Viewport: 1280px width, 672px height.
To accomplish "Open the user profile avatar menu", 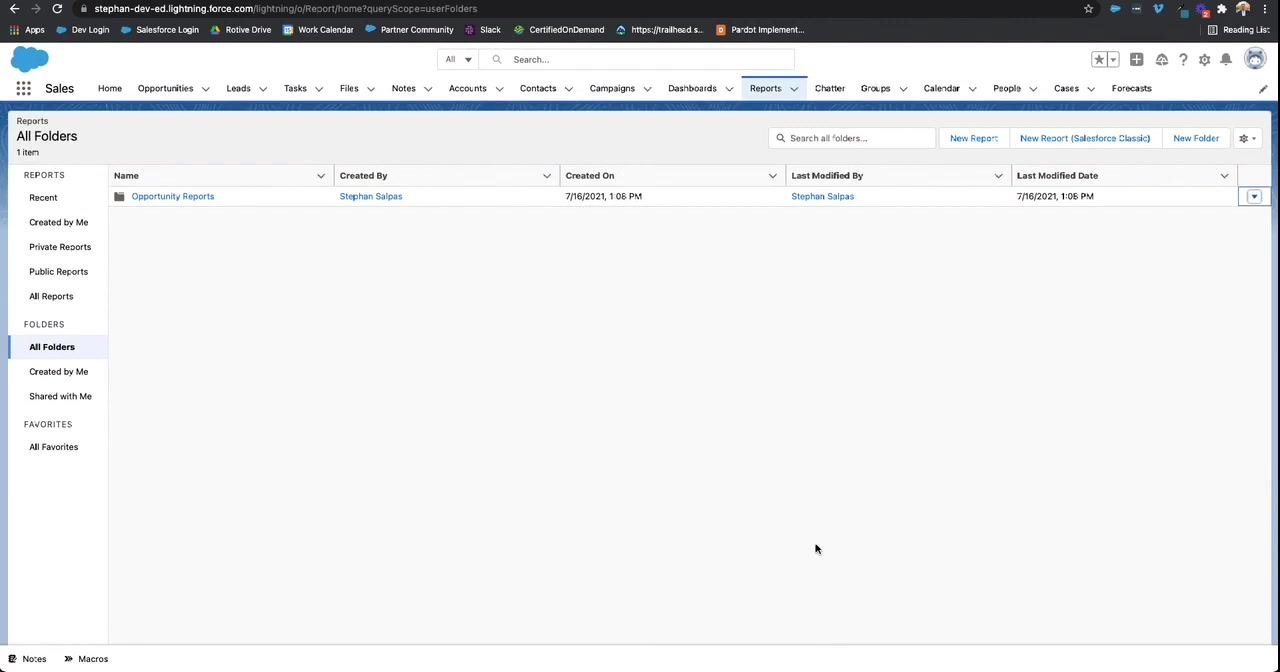I will click(1255, 59).
